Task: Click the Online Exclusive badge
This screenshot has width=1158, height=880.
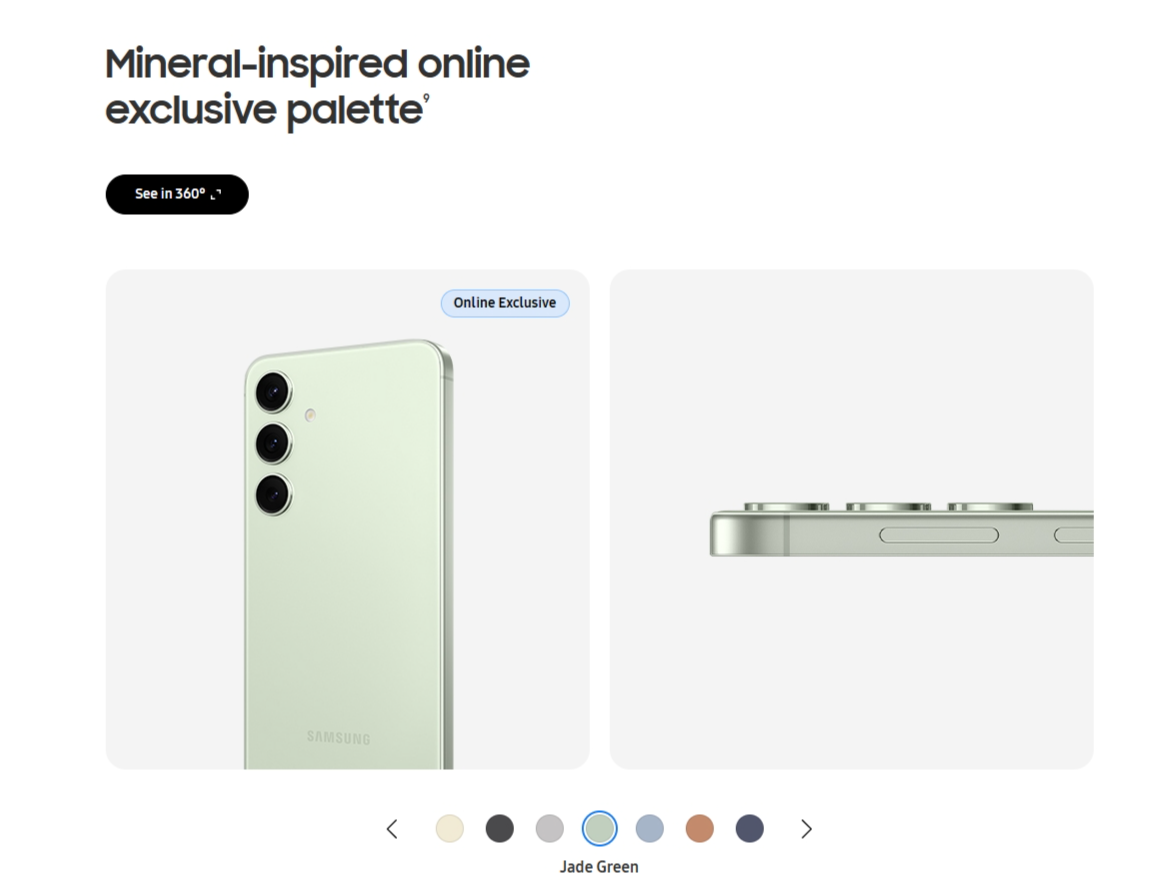Action: point(505,303)
